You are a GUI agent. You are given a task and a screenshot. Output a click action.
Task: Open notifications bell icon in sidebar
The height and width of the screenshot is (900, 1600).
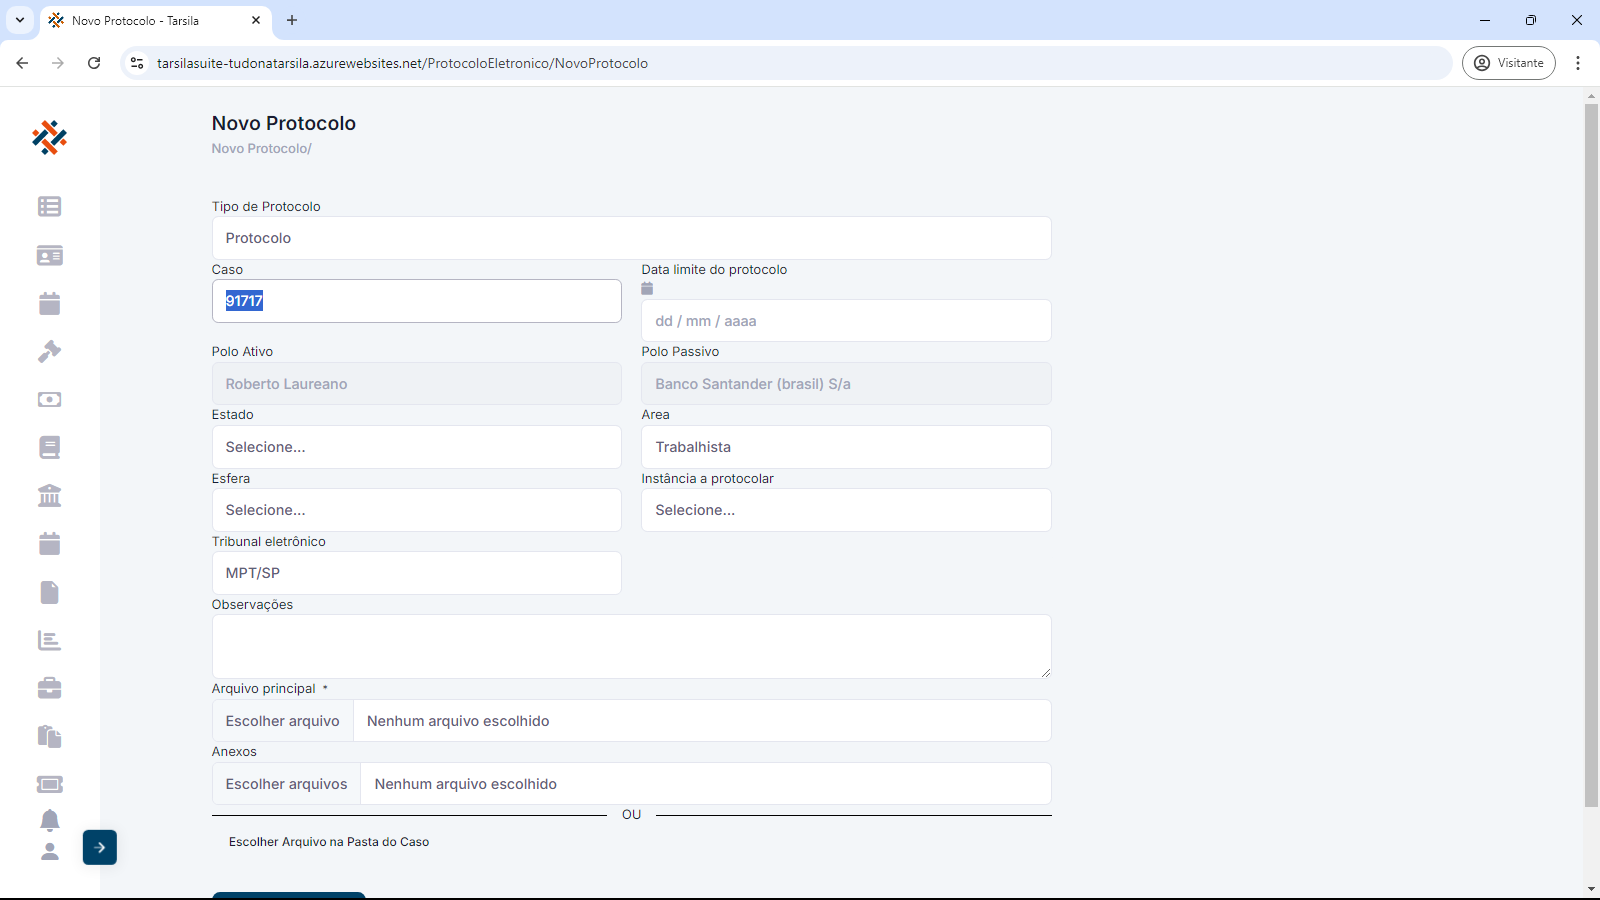click(49, 820)
